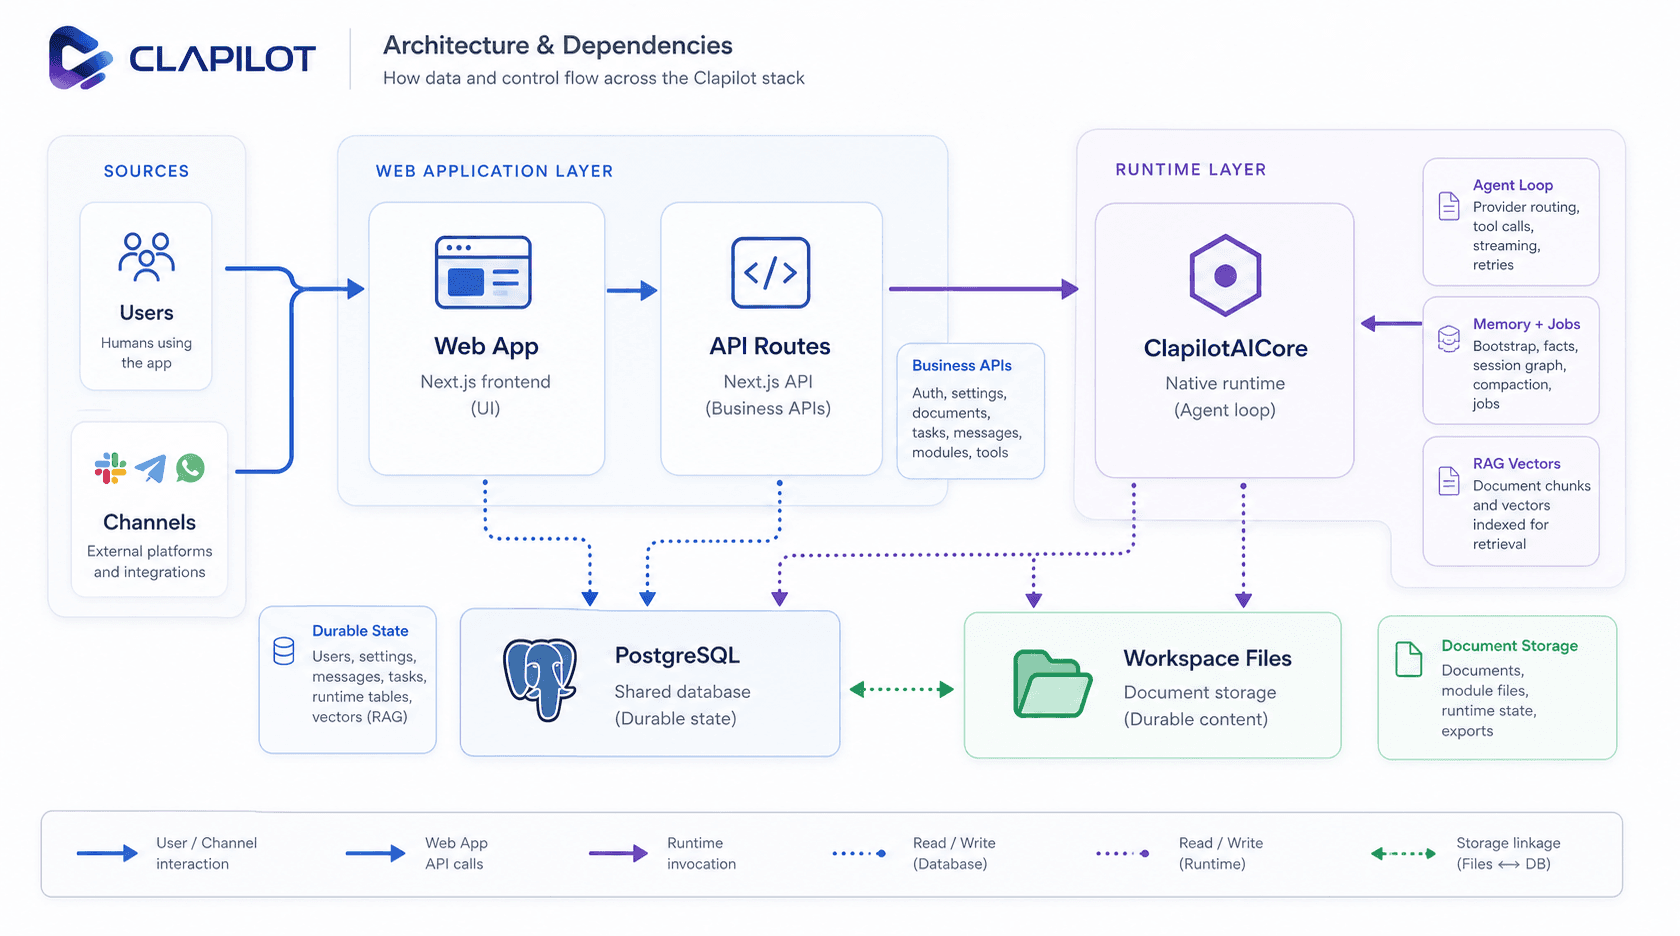
Task: Click the Agent Loop heading
Action: coord(1513,185)
